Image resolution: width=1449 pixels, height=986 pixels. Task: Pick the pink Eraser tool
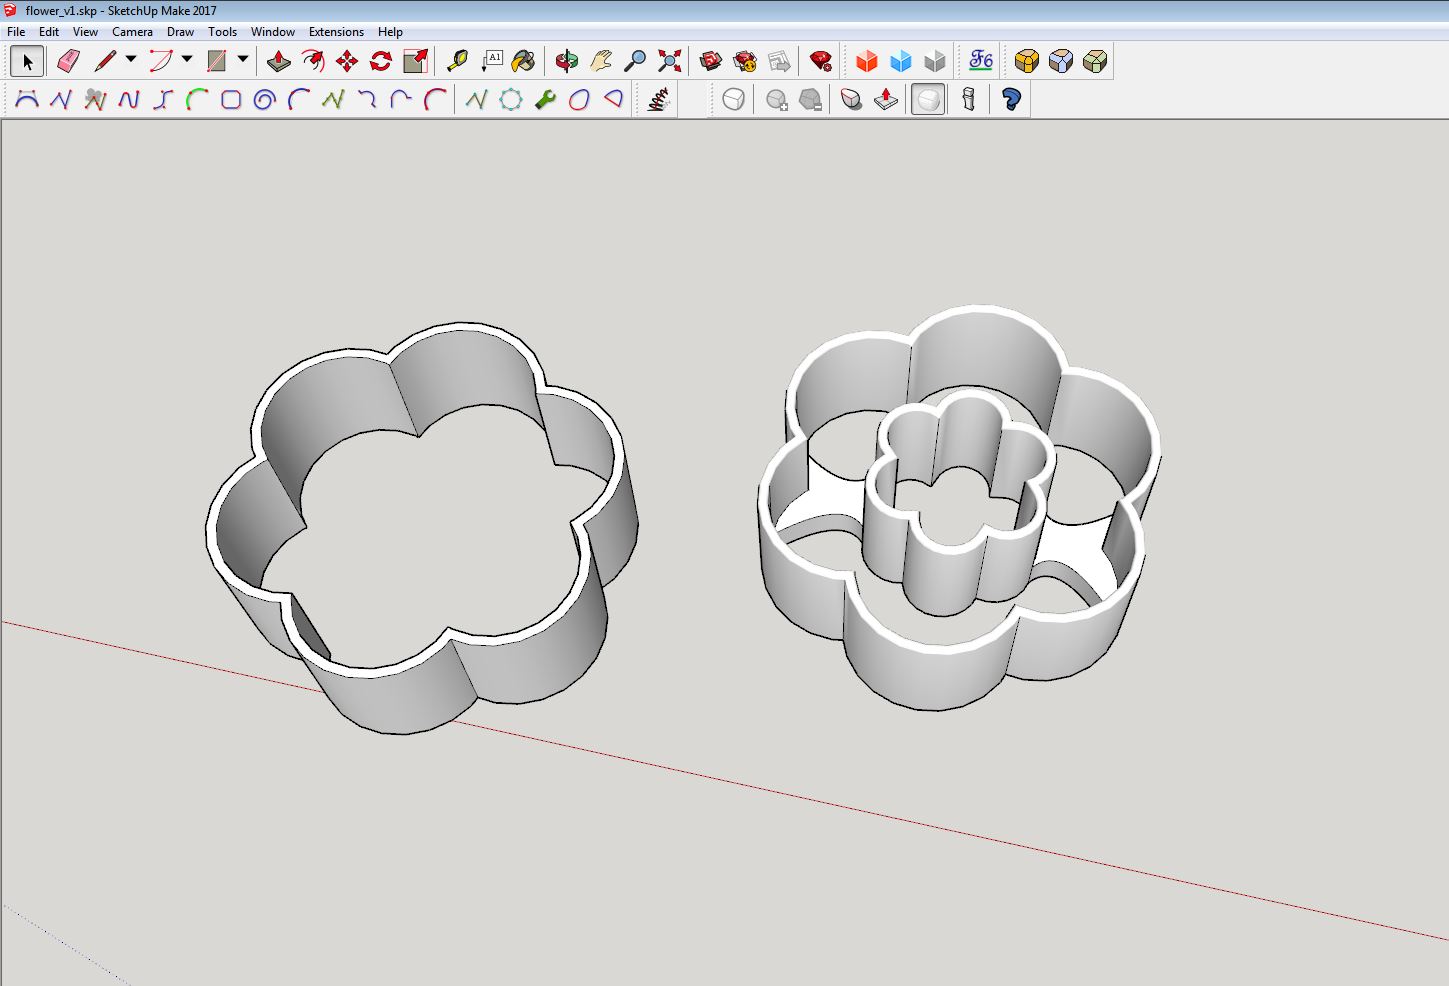click(68, 62)
